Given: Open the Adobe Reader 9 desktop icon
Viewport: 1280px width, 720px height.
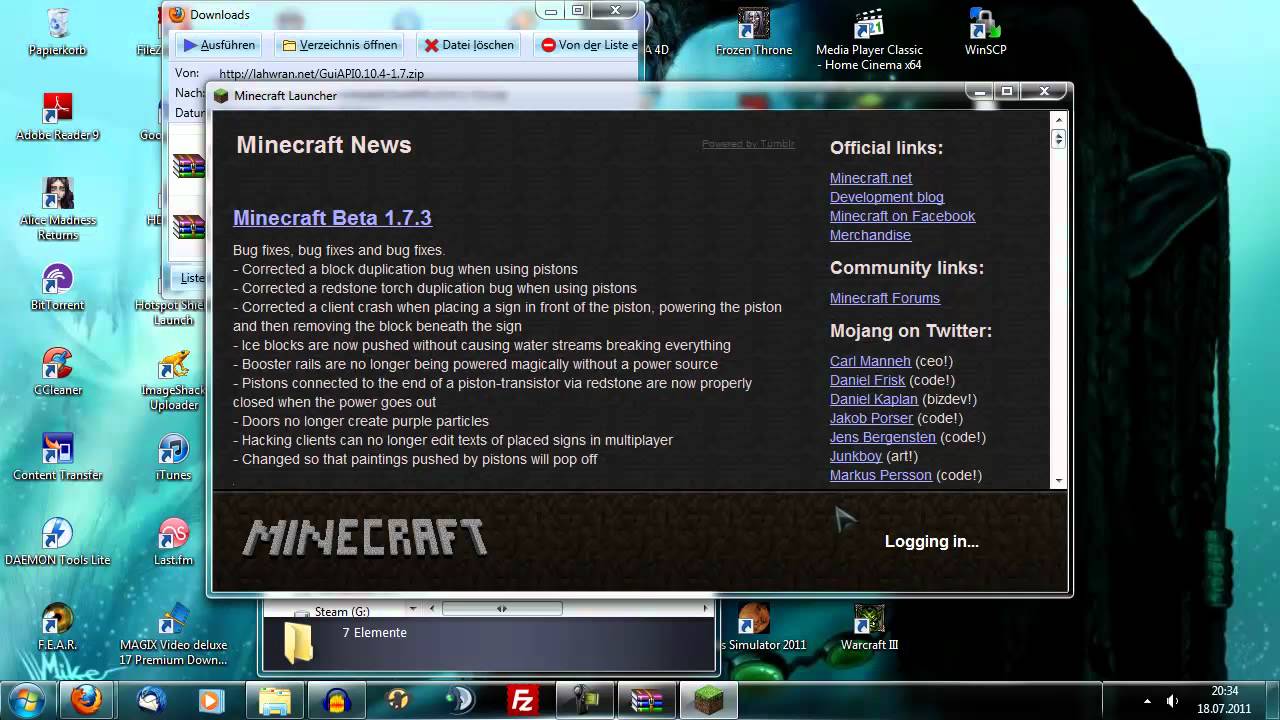Looking at the screenshot, I should (58, 116).
